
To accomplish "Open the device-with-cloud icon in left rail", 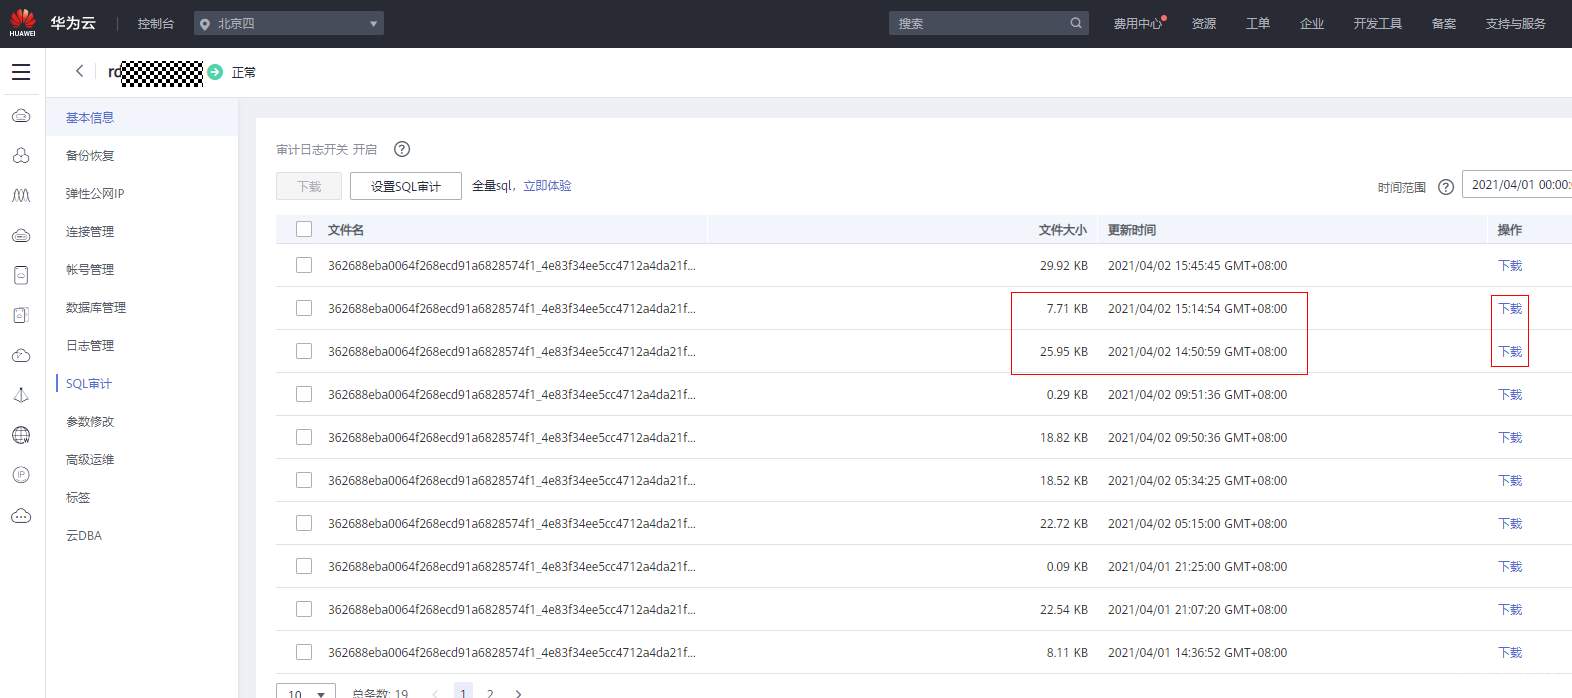I will 21,275.
